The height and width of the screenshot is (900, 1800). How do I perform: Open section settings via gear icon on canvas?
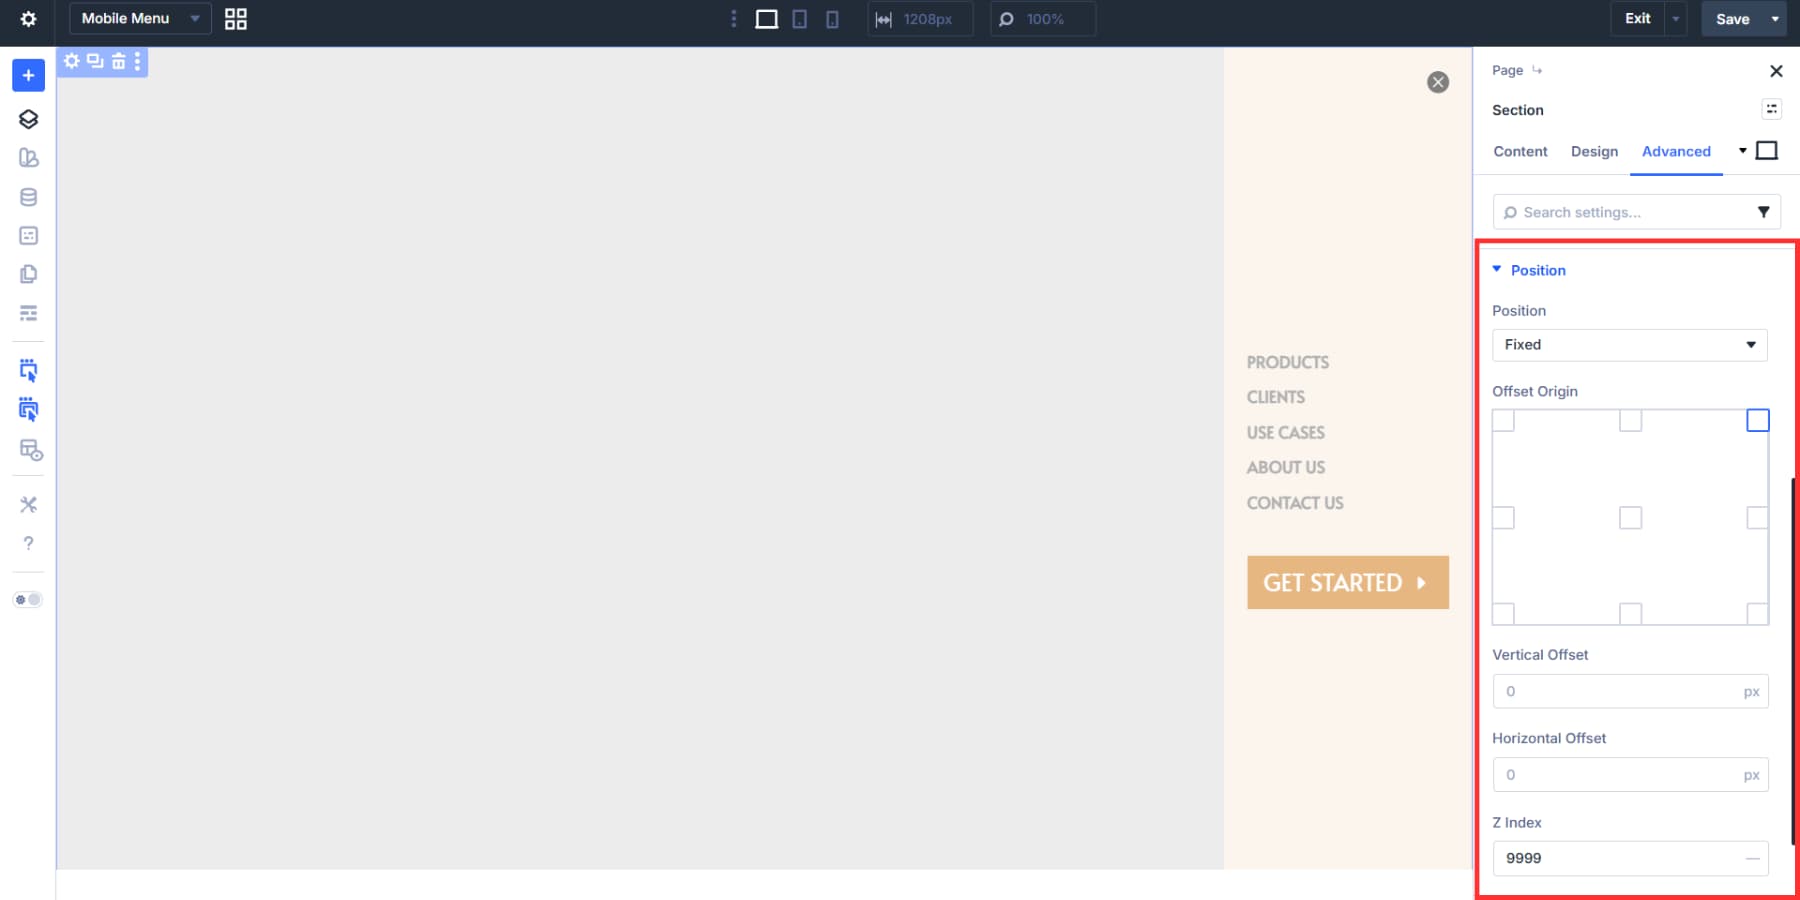click(x=71, y=61)
